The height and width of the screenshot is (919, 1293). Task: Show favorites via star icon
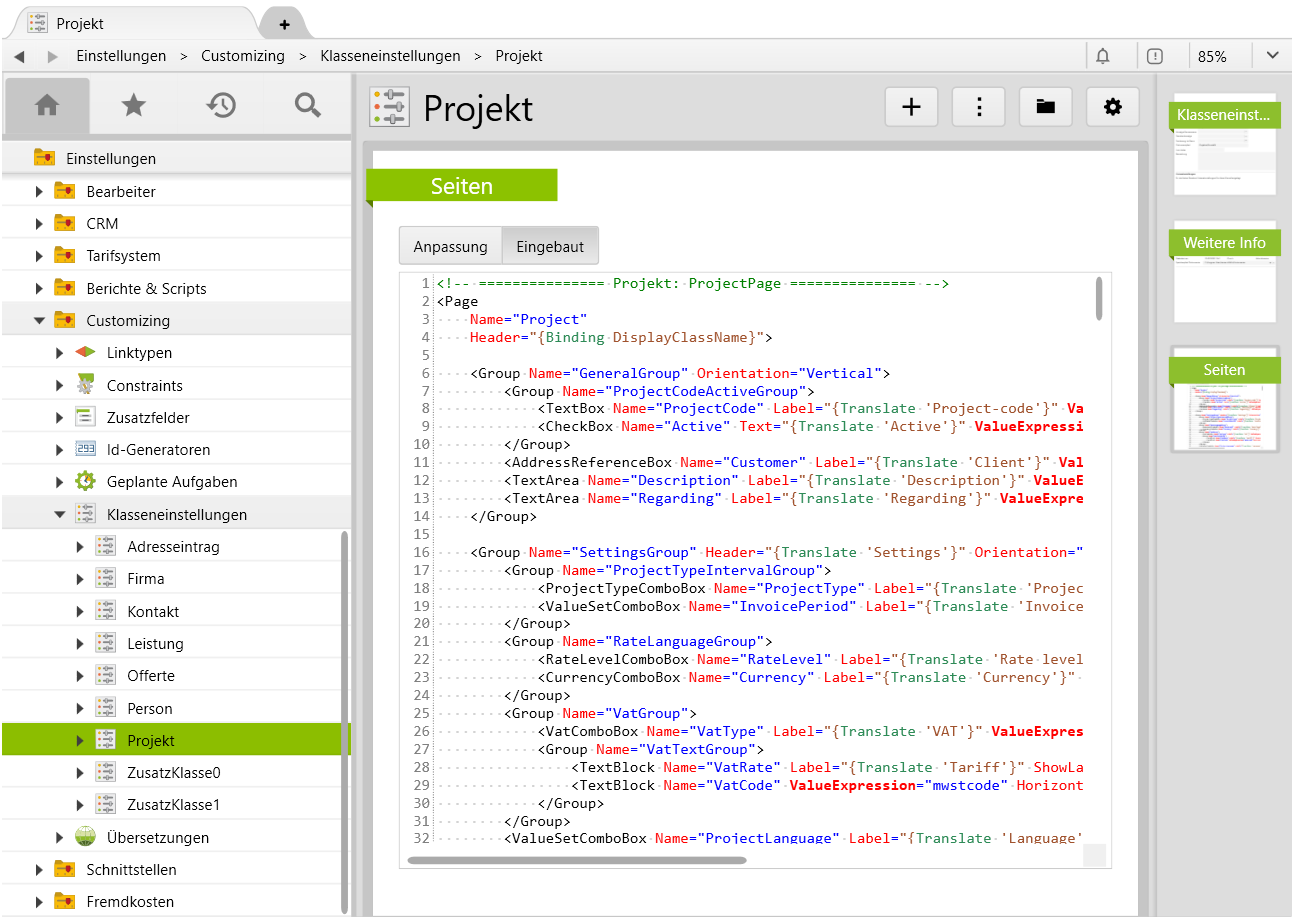(133, 106)
